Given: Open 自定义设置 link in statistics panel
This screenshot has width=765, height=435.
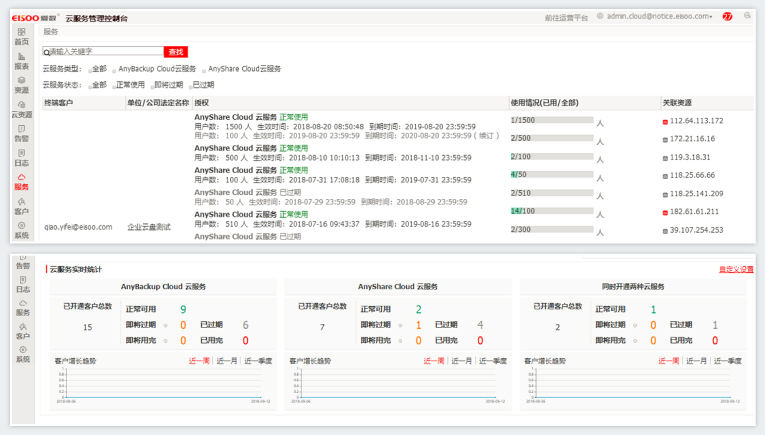Looking at the screenshot, I should coord(735,269).
